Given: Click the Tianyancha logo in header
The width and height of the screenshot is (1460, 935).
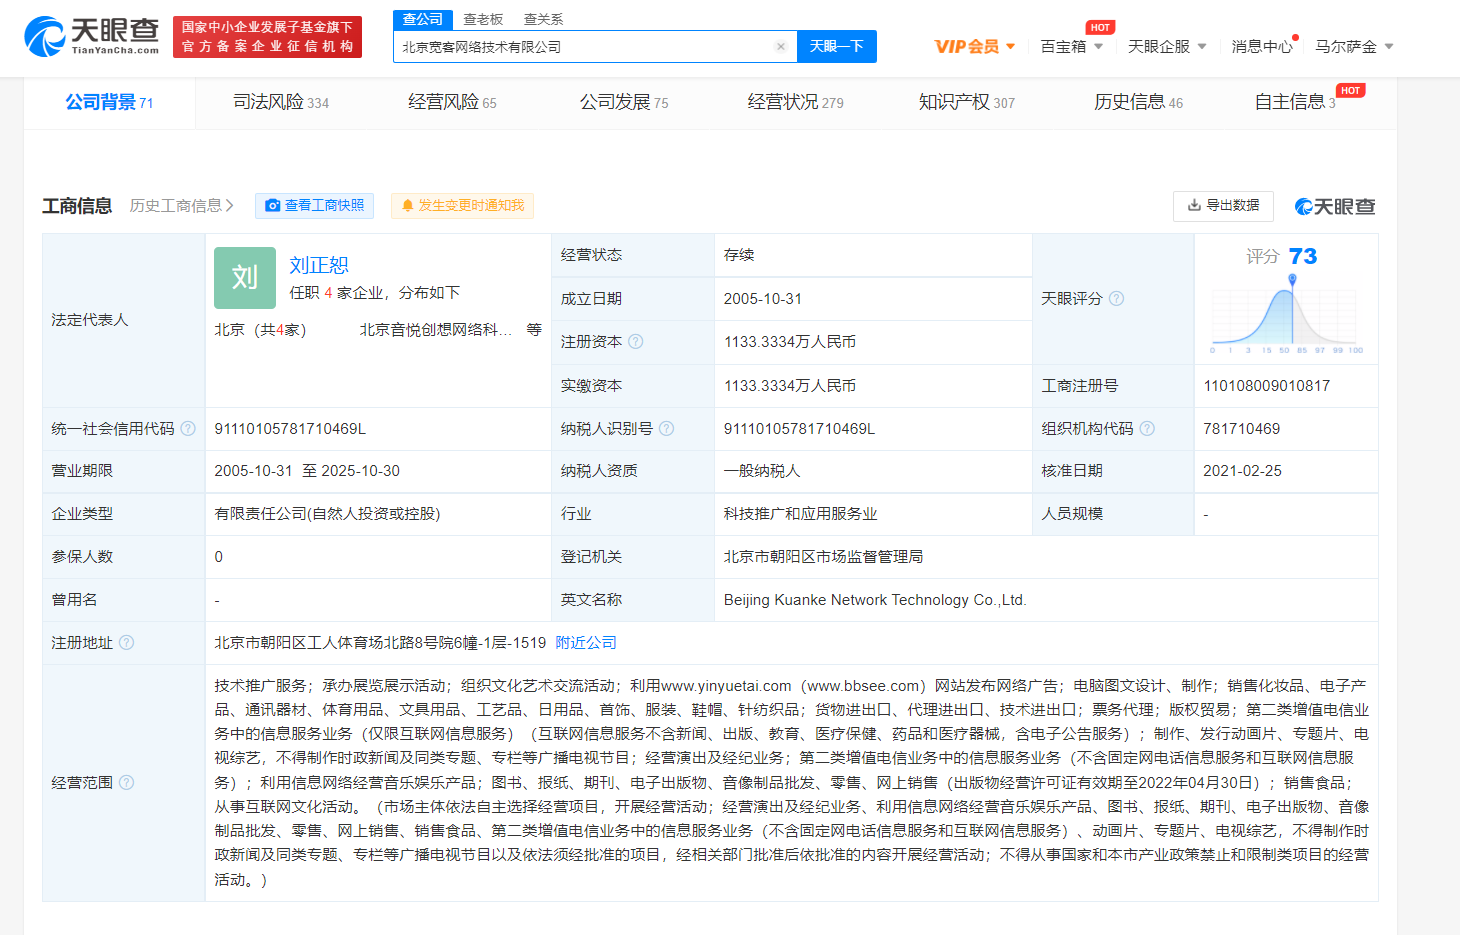Looking at the screenshot, I should click(x=92, y=37).
